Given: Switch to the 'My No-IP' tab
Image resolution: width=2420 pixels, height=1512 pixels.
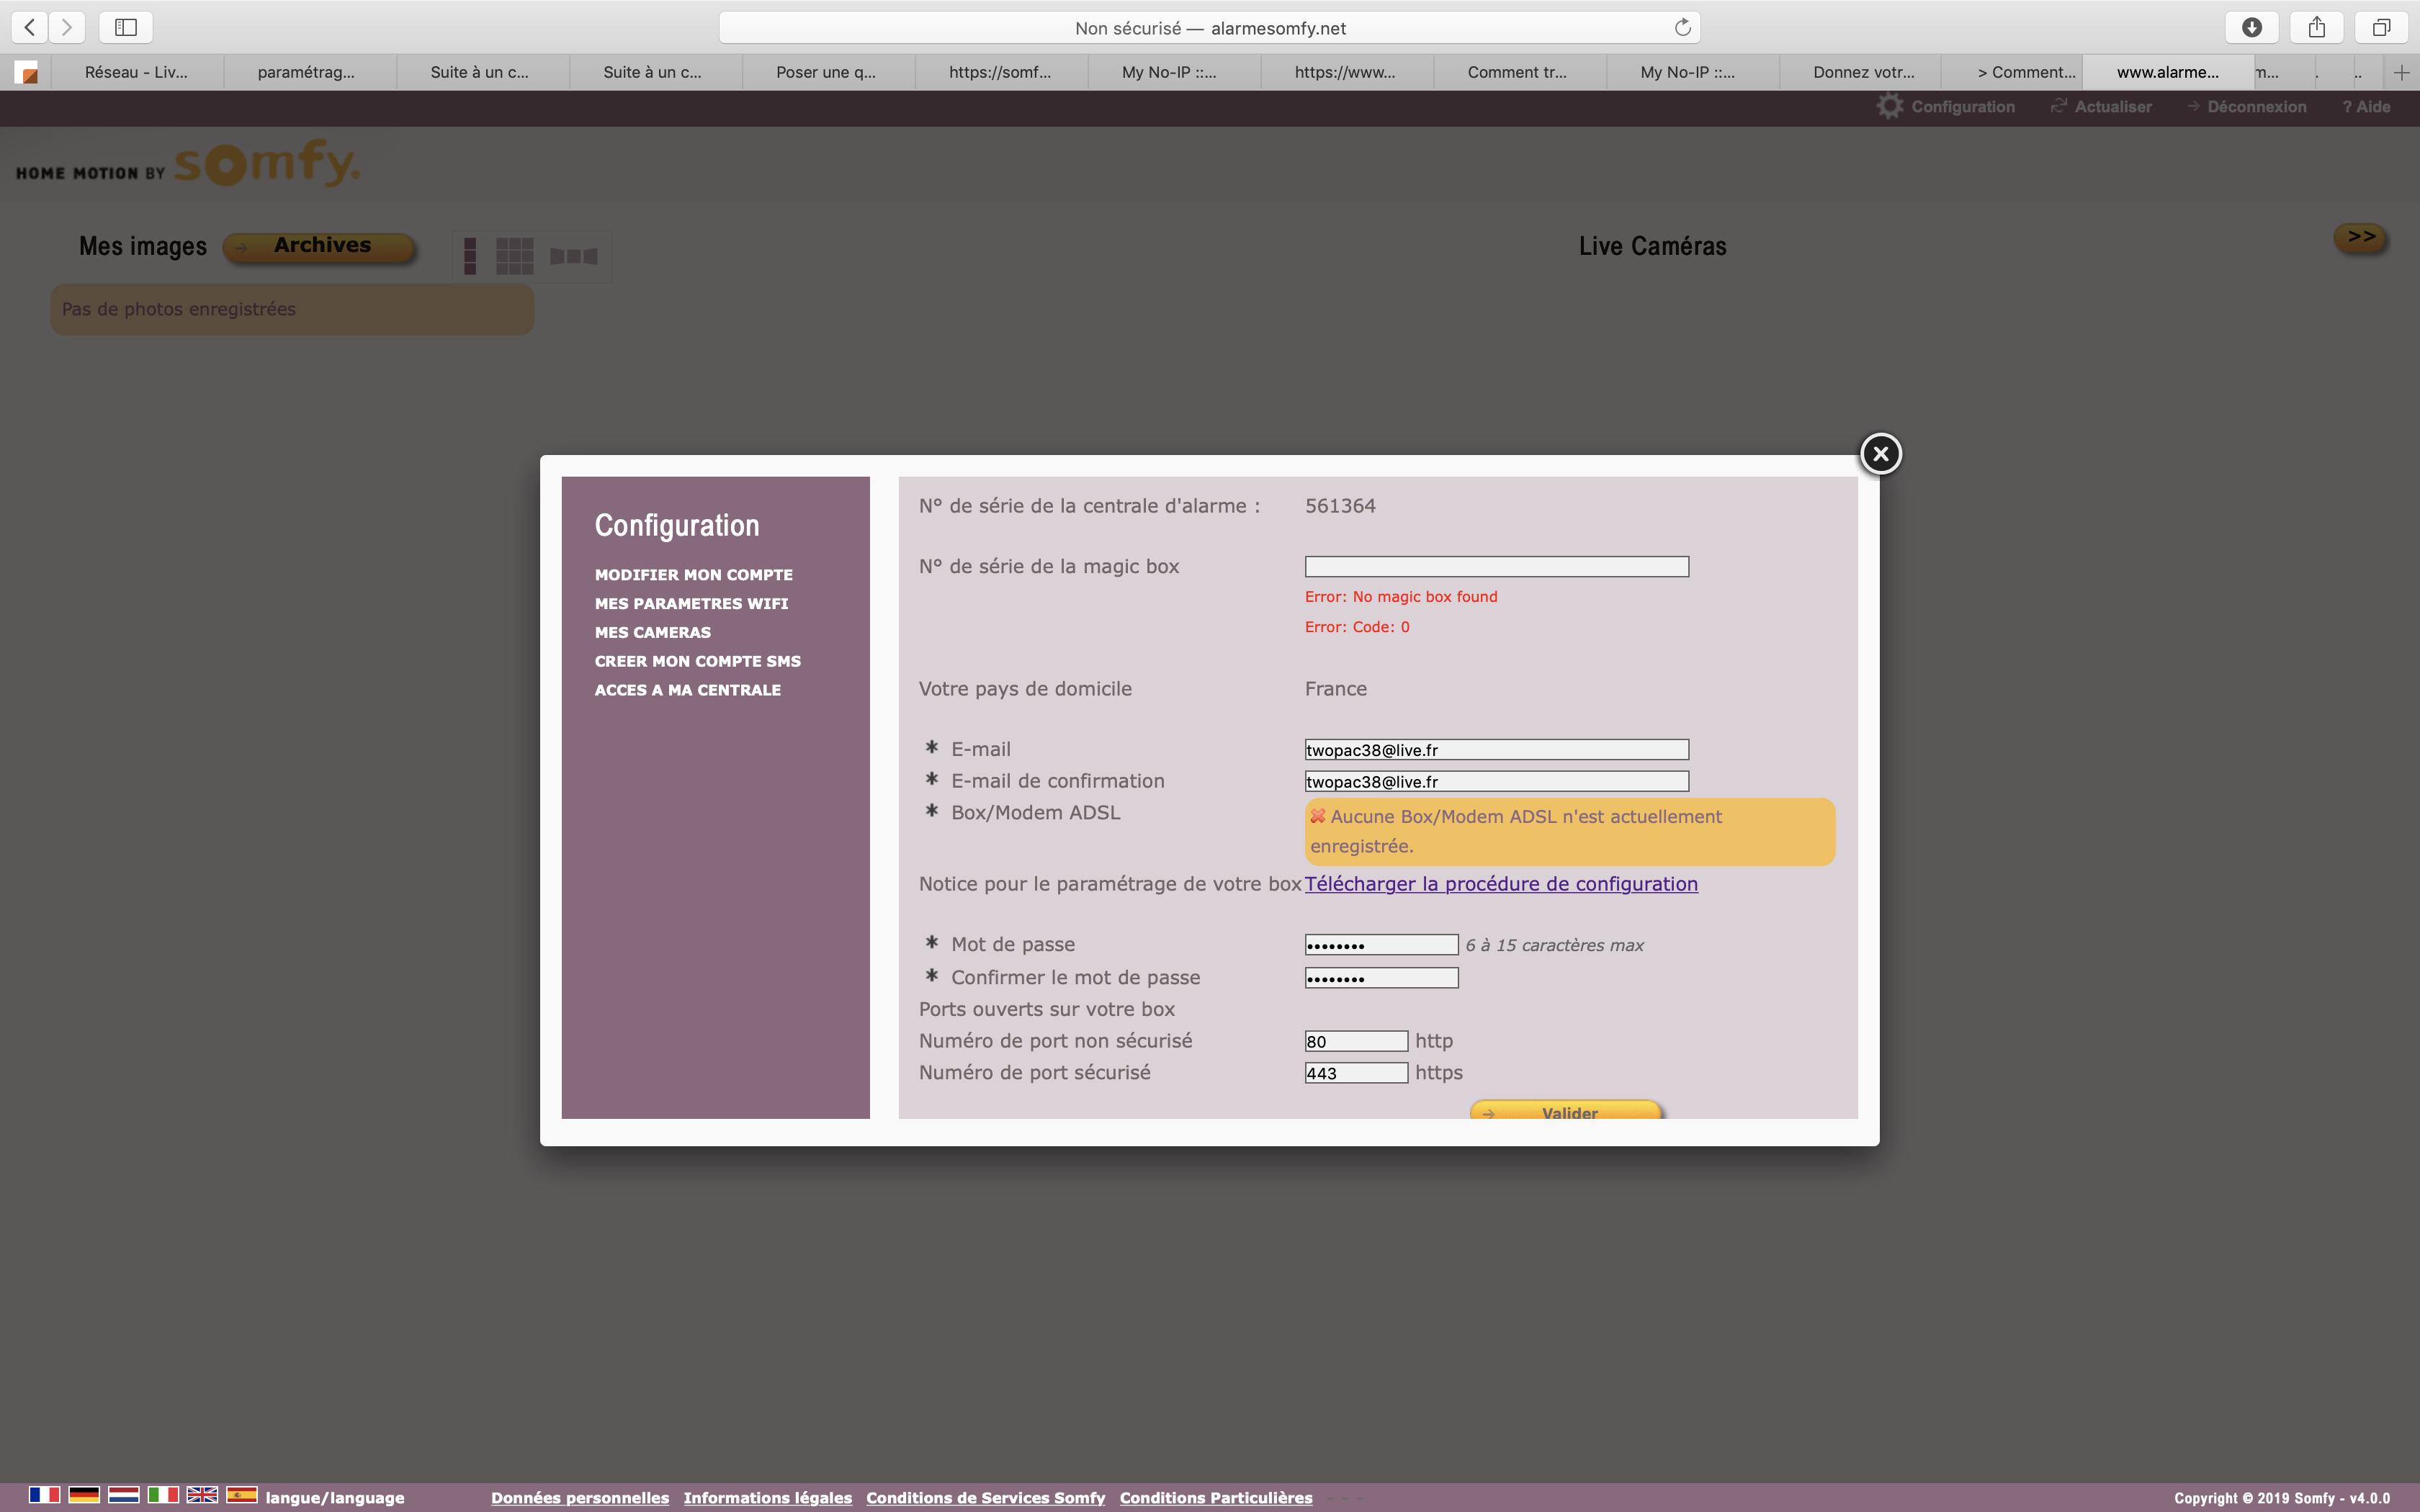Looking at the screenshot, I should (1169, 72).
